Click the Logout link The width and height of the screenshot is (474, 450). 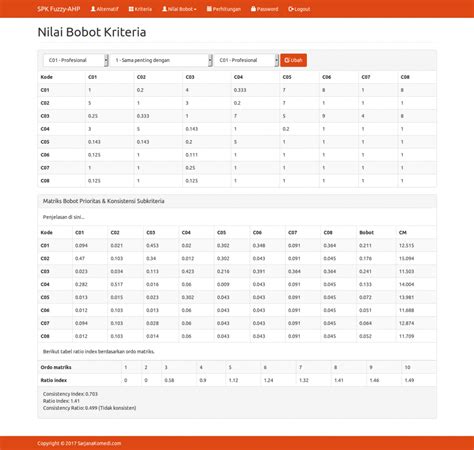click(x=299, y=9)
